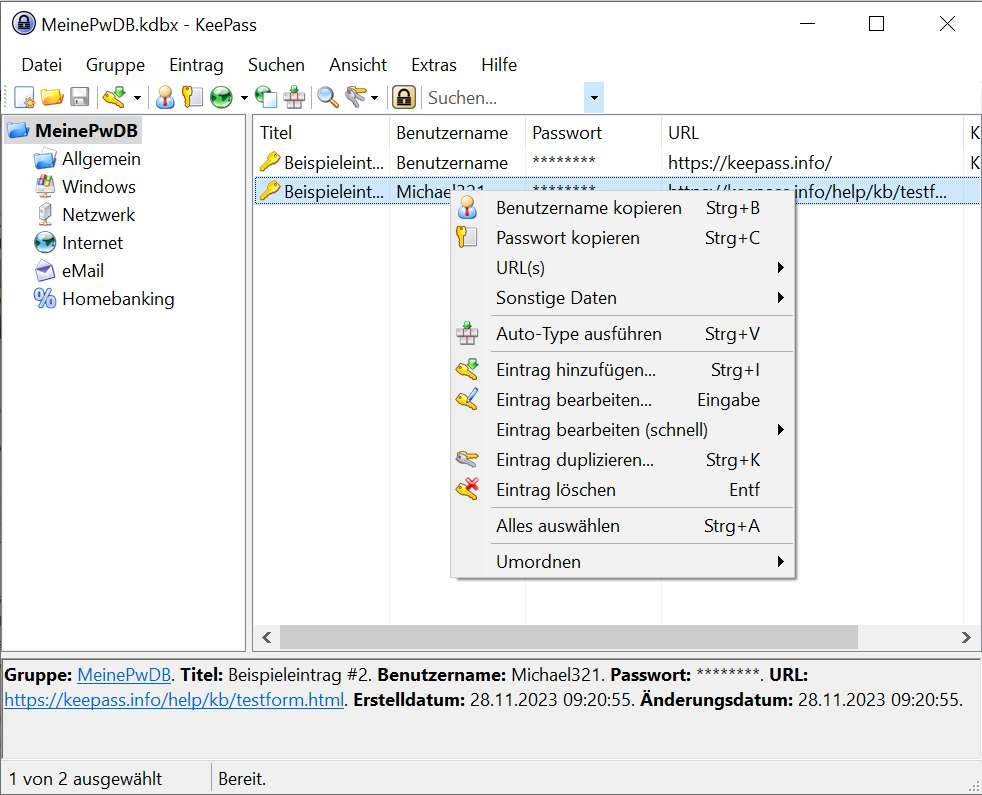Click the Copy URL toolbar icon
The height and width of the screenshot is (795, 982).
point(266,97)
